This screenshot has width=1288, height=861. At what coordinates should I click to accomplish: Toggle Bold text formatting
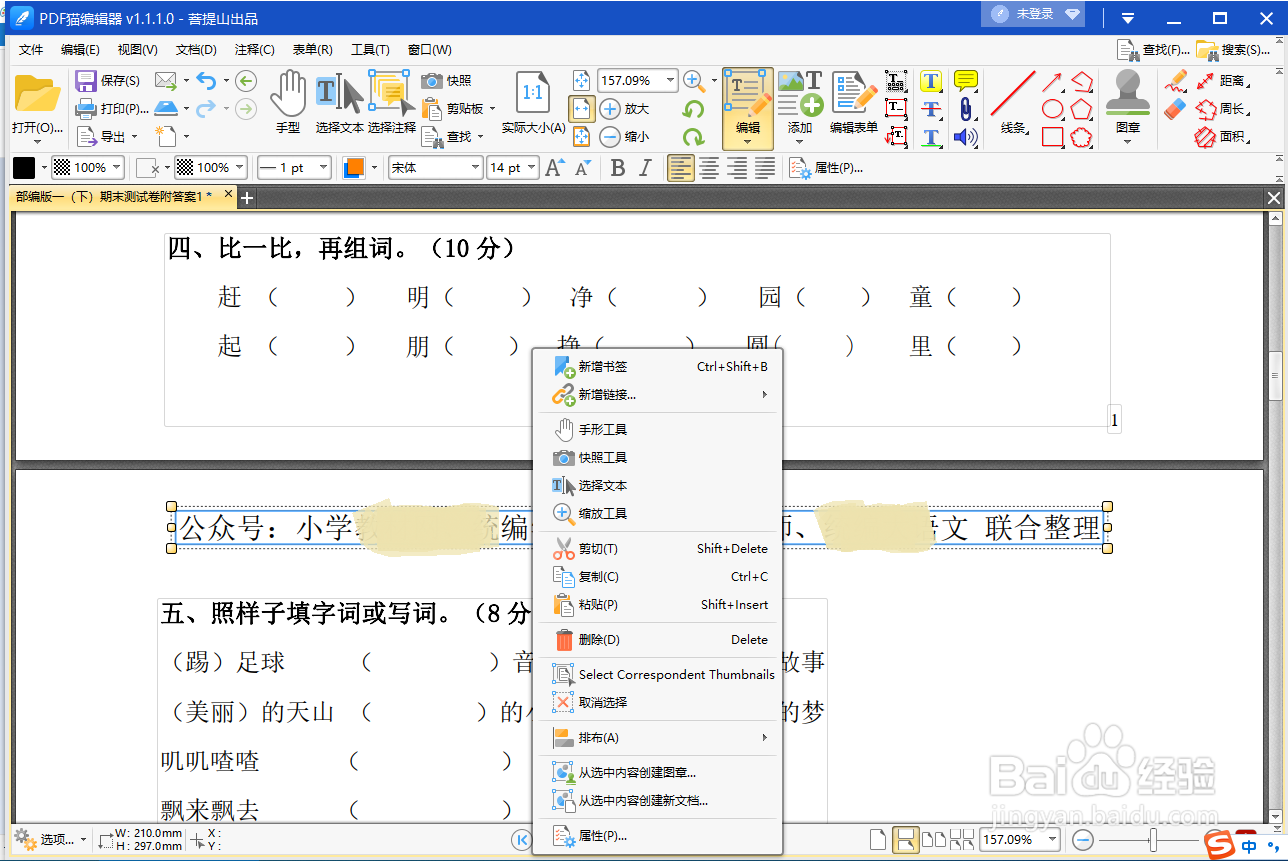[618, 168]
